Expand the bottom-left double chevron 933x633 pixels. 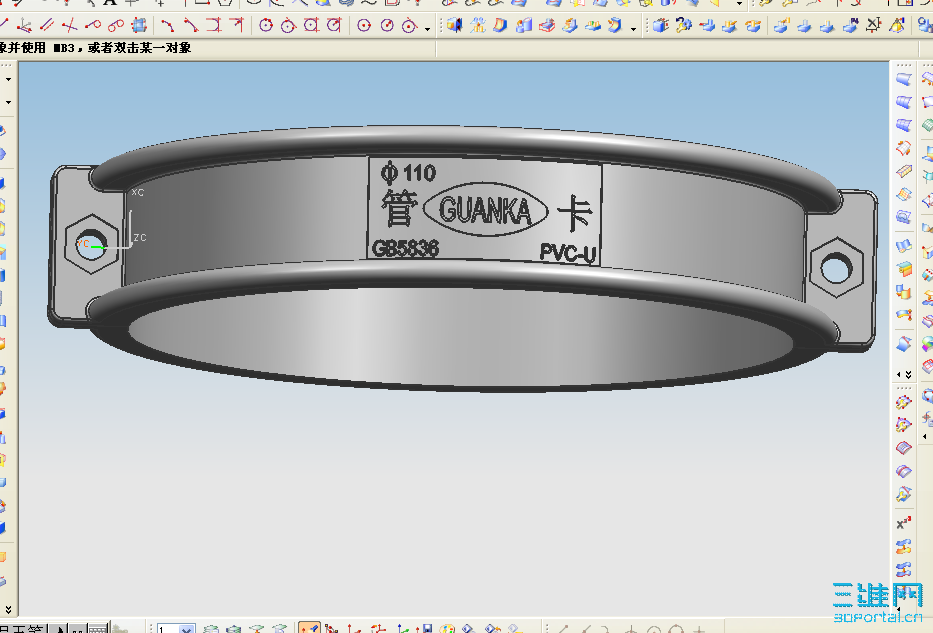pos(8,609)
